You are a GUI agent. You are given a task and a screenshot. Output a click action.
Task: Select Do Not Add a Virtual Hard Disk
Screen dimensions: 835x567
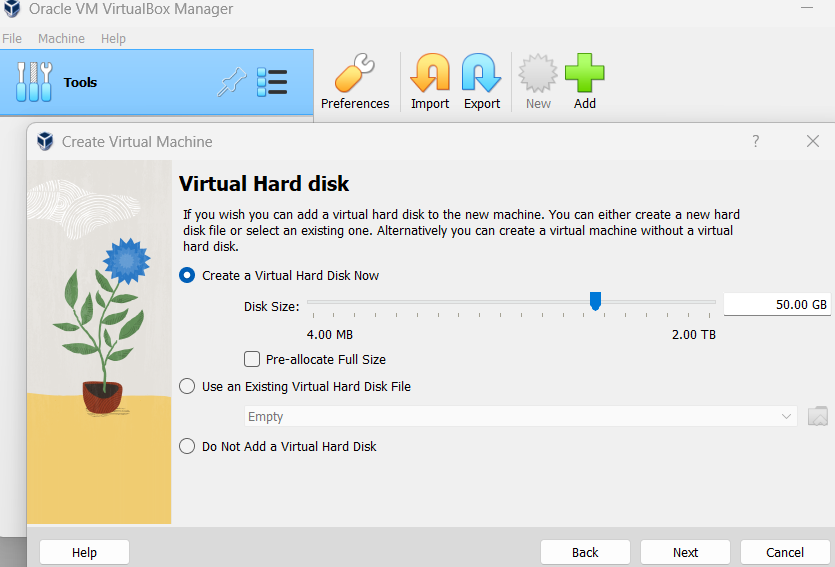(x=187, y=446)
